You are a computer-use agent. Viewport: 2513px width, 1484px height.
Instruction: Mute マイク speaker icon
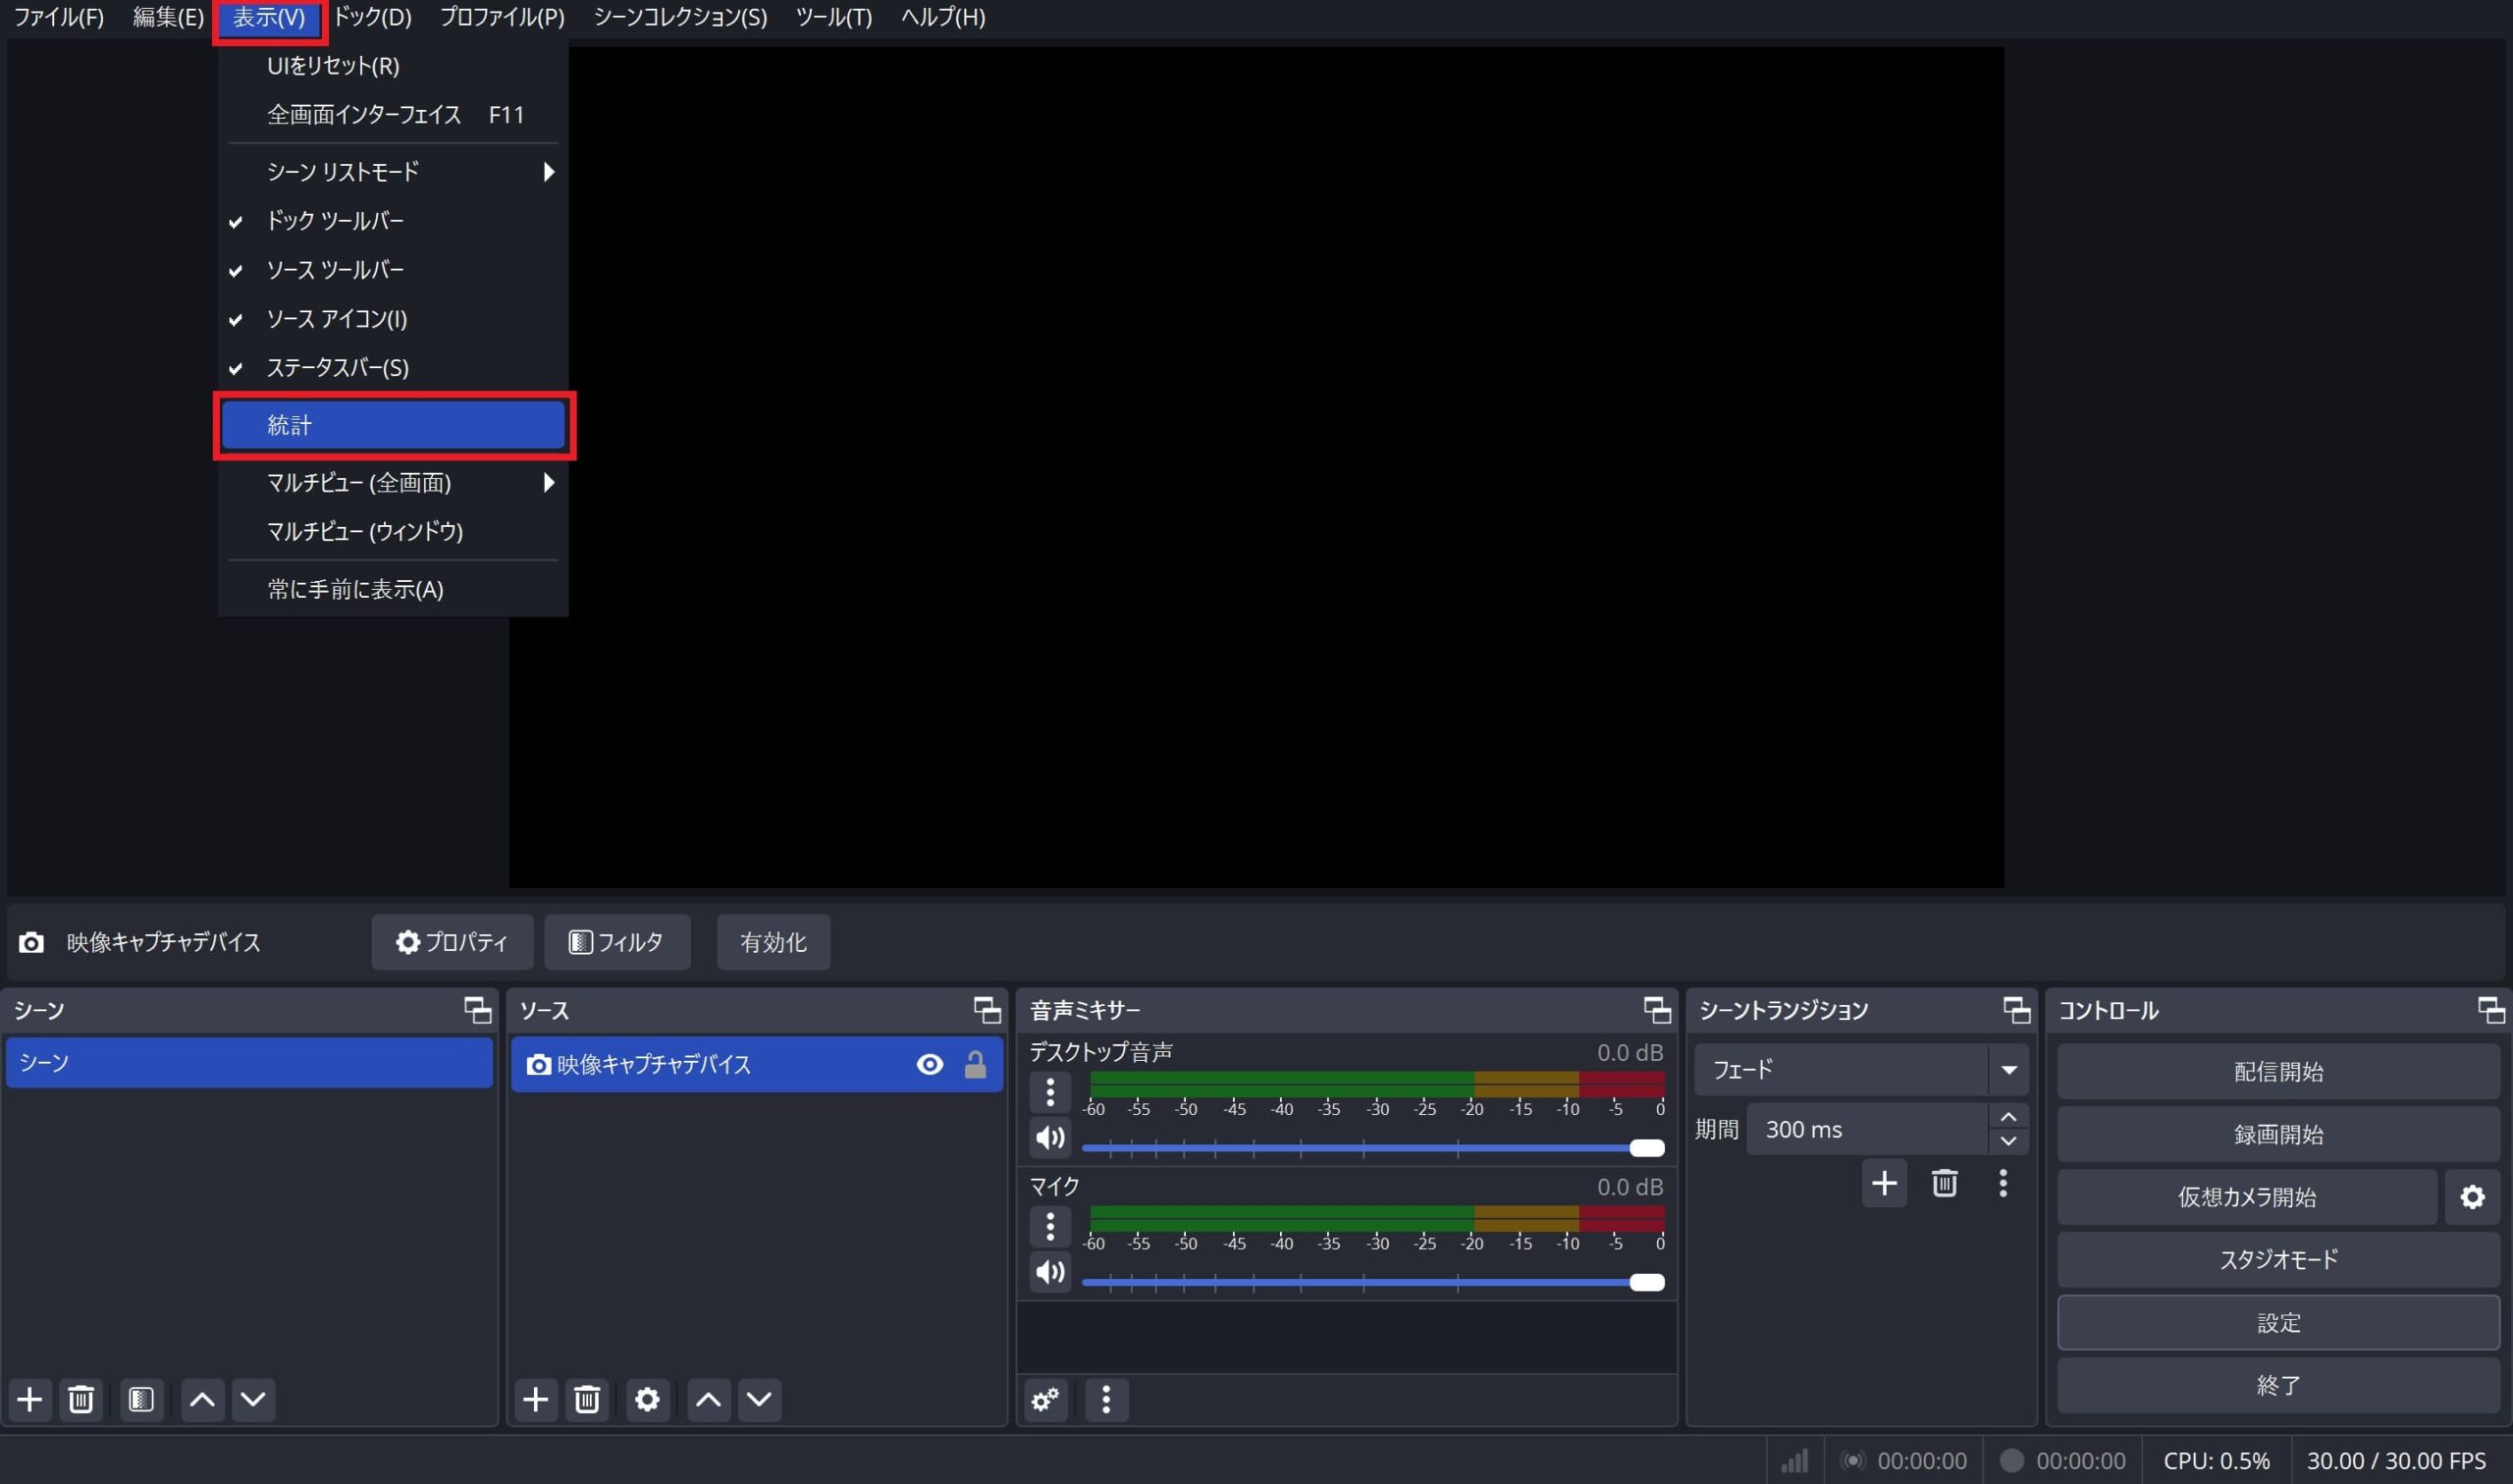point(1050,1272)
